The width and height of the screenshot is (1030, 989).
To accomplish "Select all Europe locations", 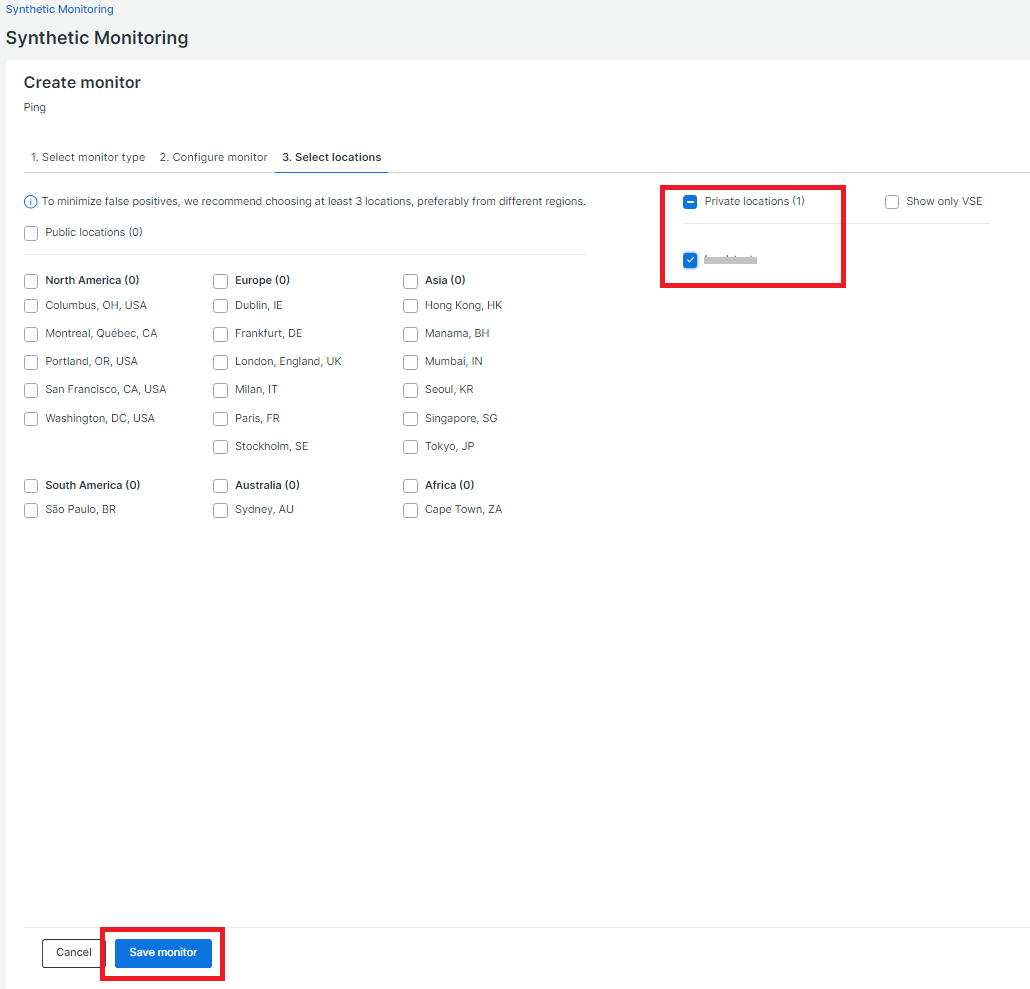I will click(220, 281).
